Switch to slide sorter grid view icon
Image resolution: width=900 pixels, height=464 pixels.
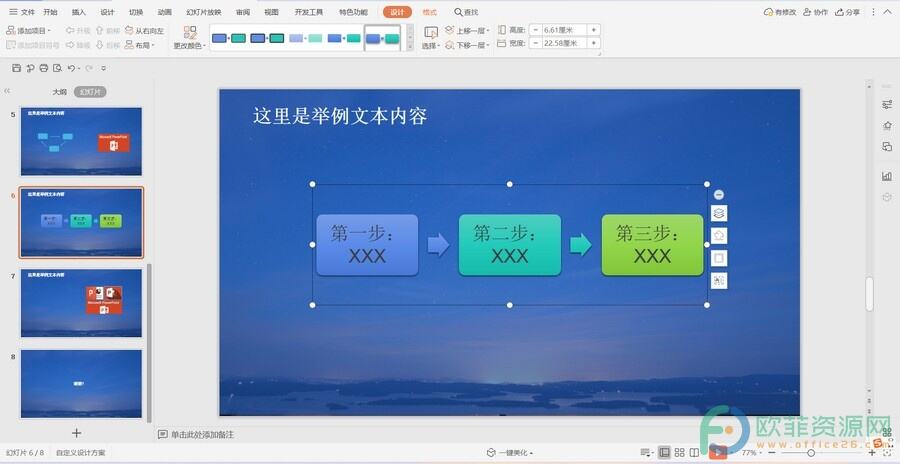pos(680,453)
